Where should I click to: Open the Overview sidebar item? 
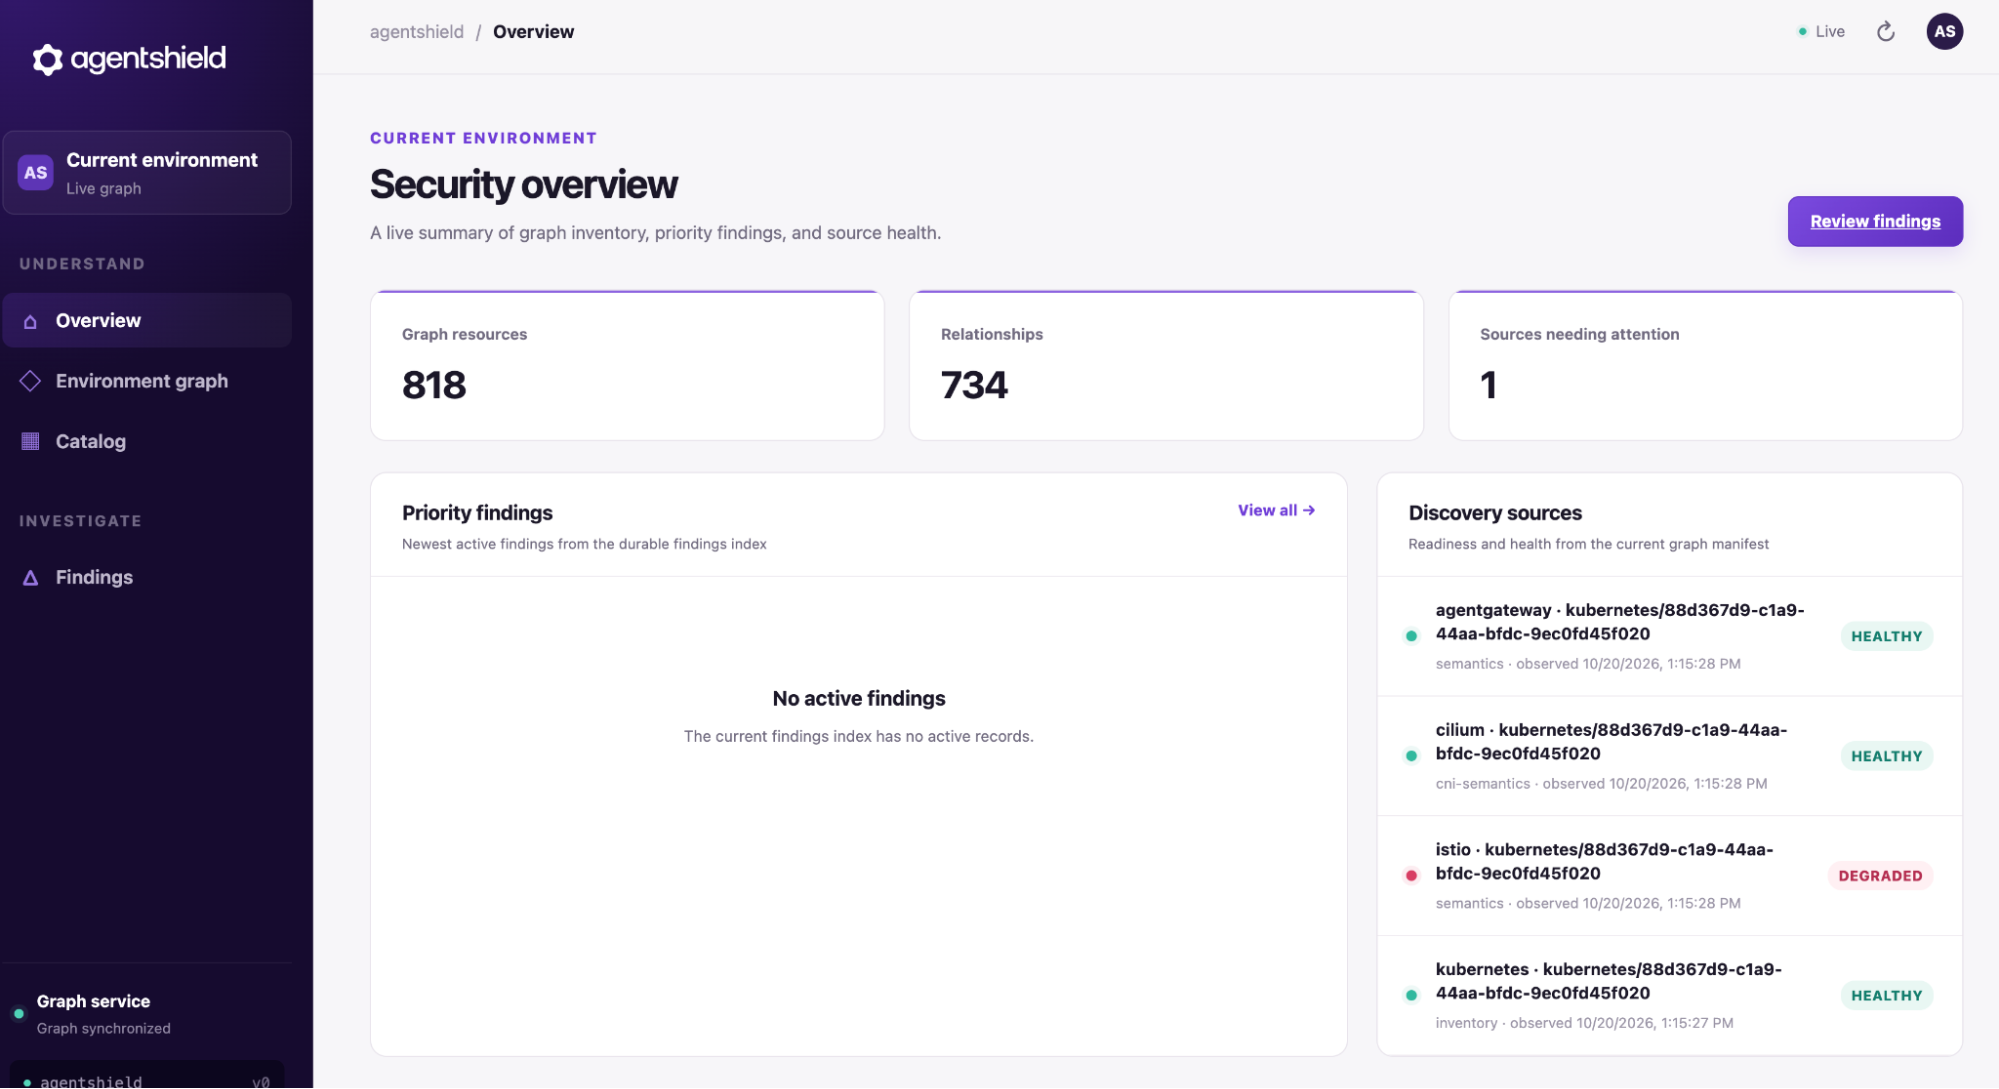[147, 320]
